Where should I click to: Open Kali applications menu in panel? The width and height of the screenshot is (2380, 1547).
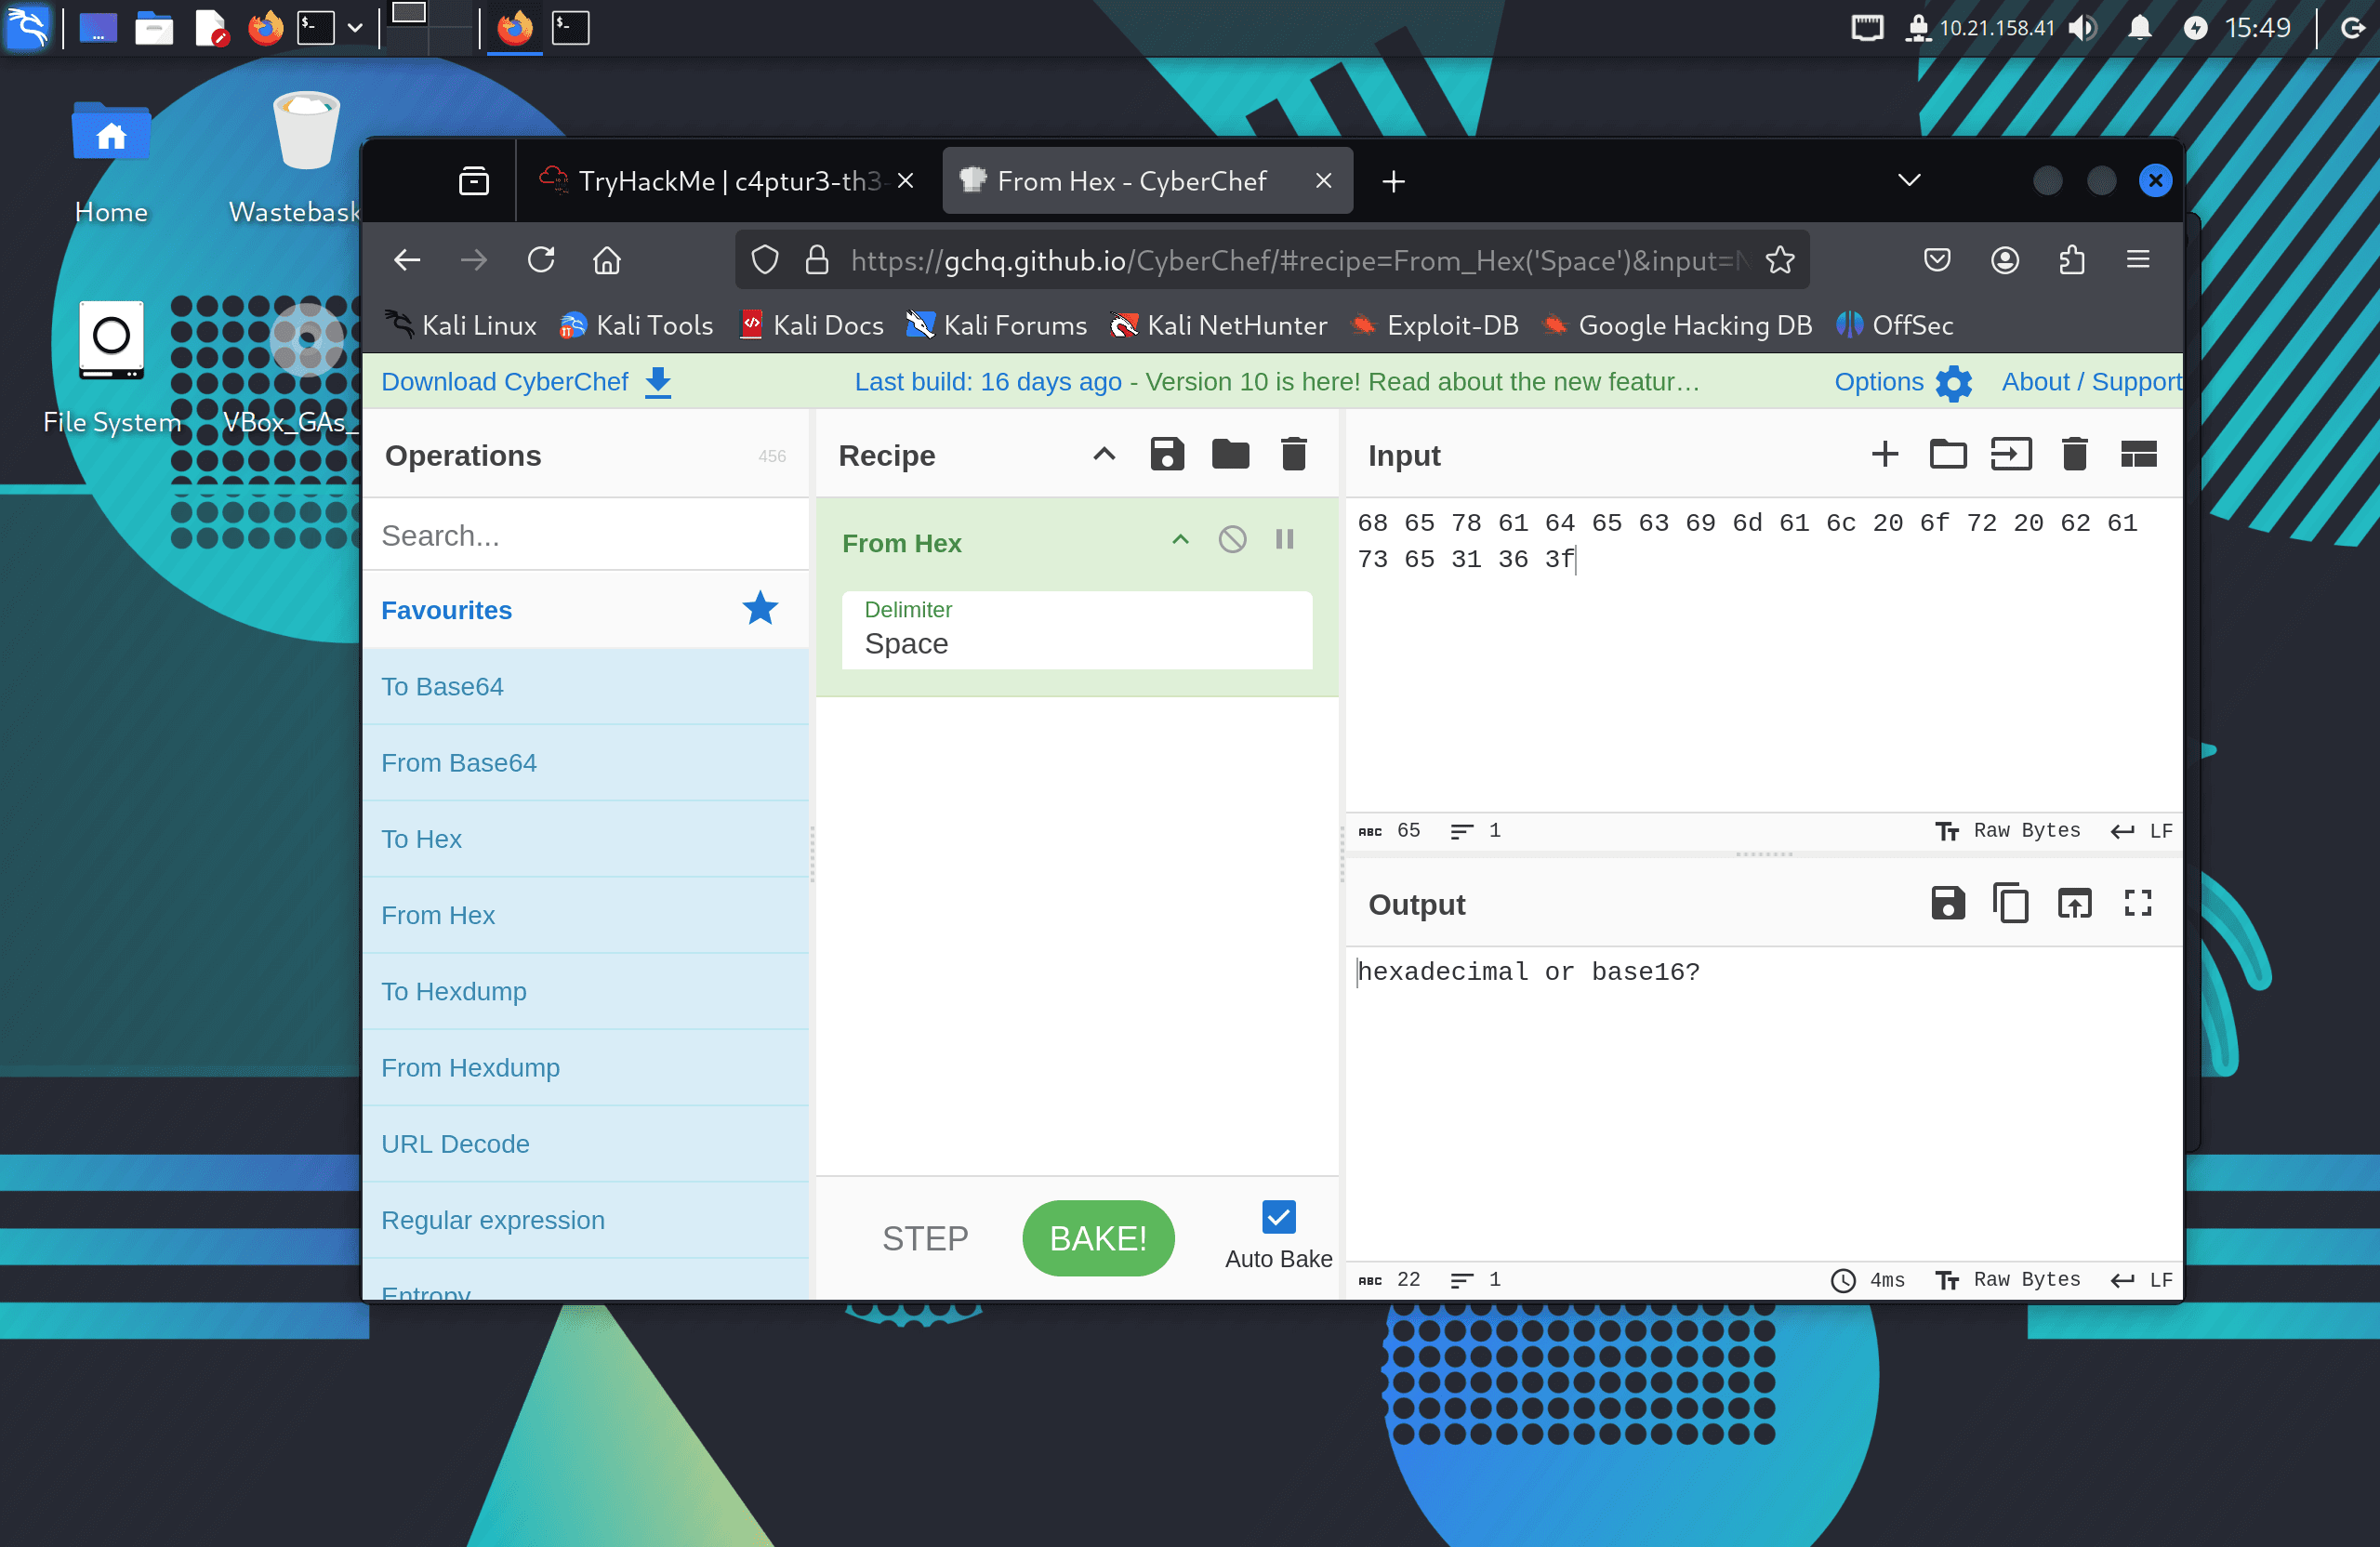click(x=27, y=27)
